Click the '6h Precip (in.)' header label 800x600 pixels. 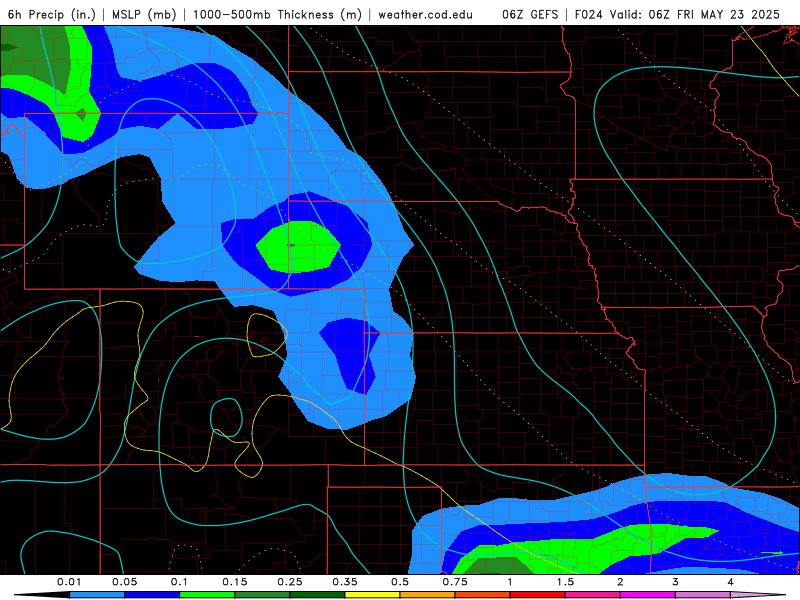pos(52,14)
